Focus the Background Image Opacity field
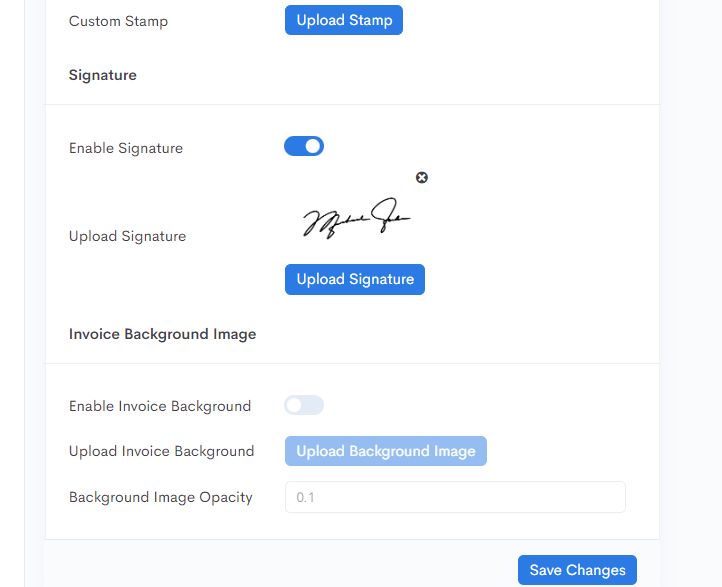The image size is (722, 587). pyautogui.click(x=455, y=497)
